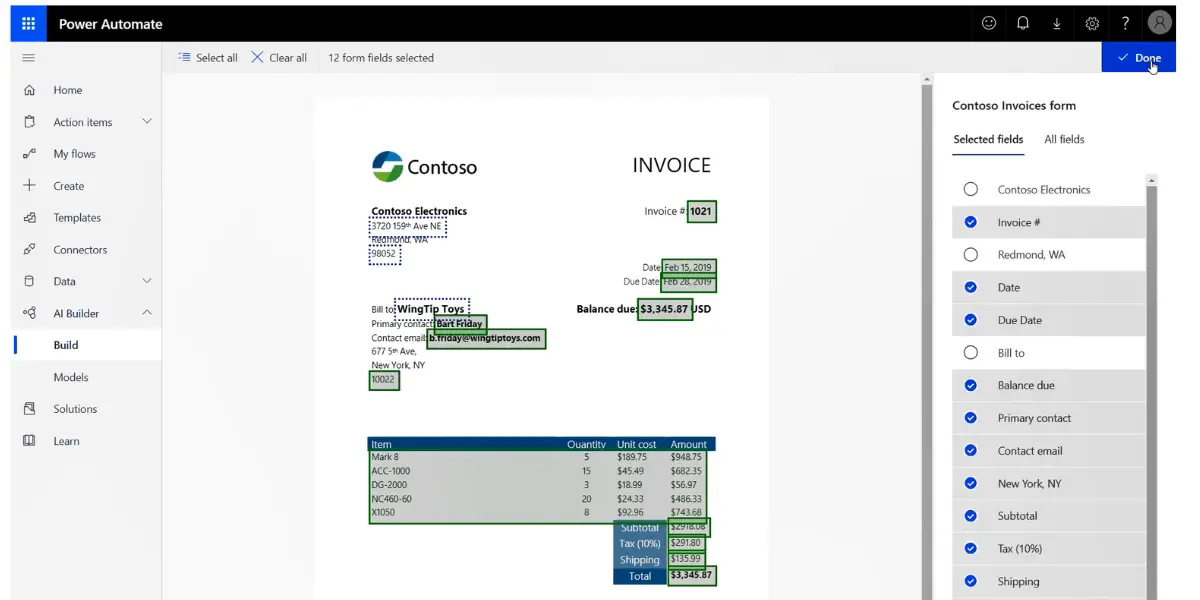Select the 10022 zip code box

point(384,380)
